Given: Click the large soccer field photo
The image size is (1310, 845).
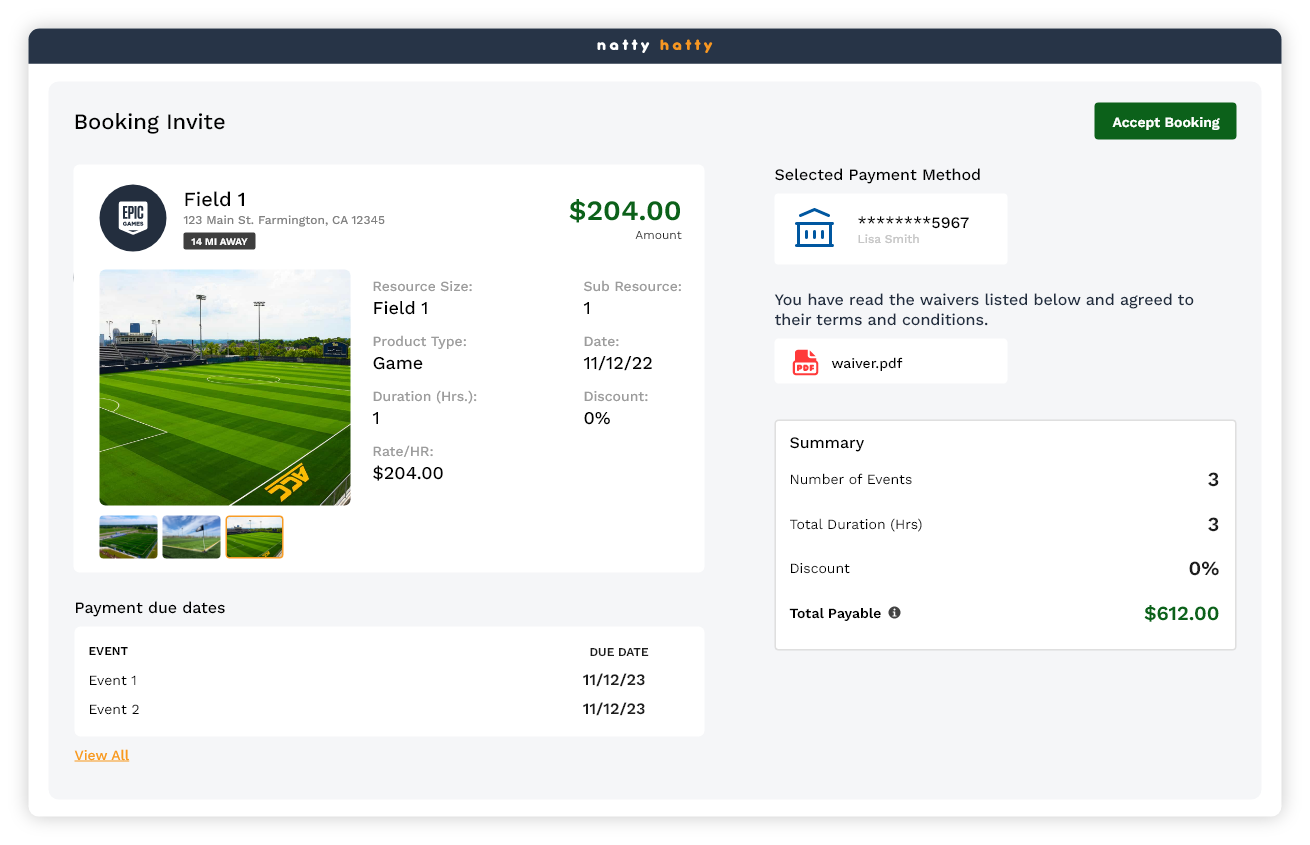Looking at the screenshot, I should (x=224, y=387).
